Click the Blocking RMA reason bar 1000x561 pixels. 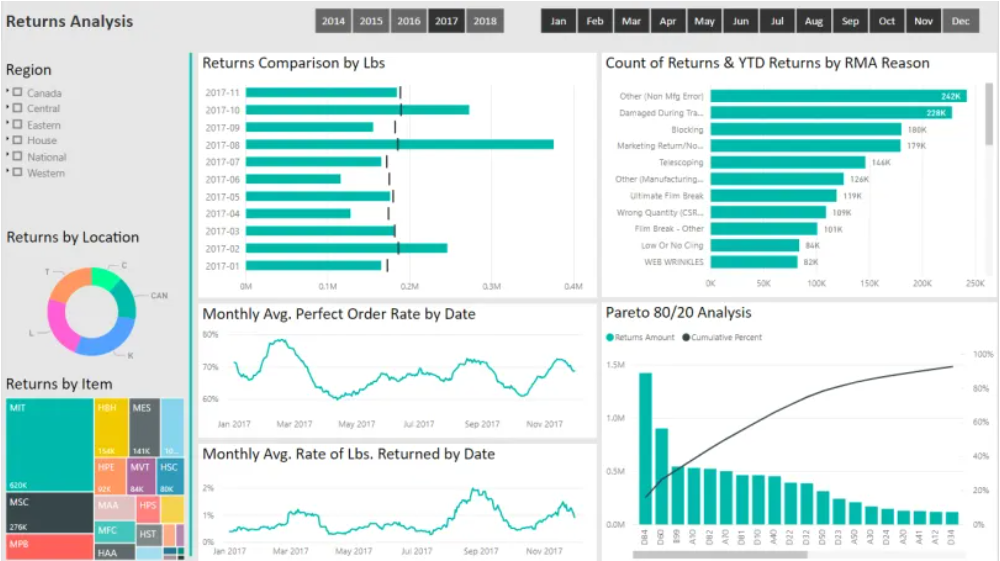tap(806, 129)
